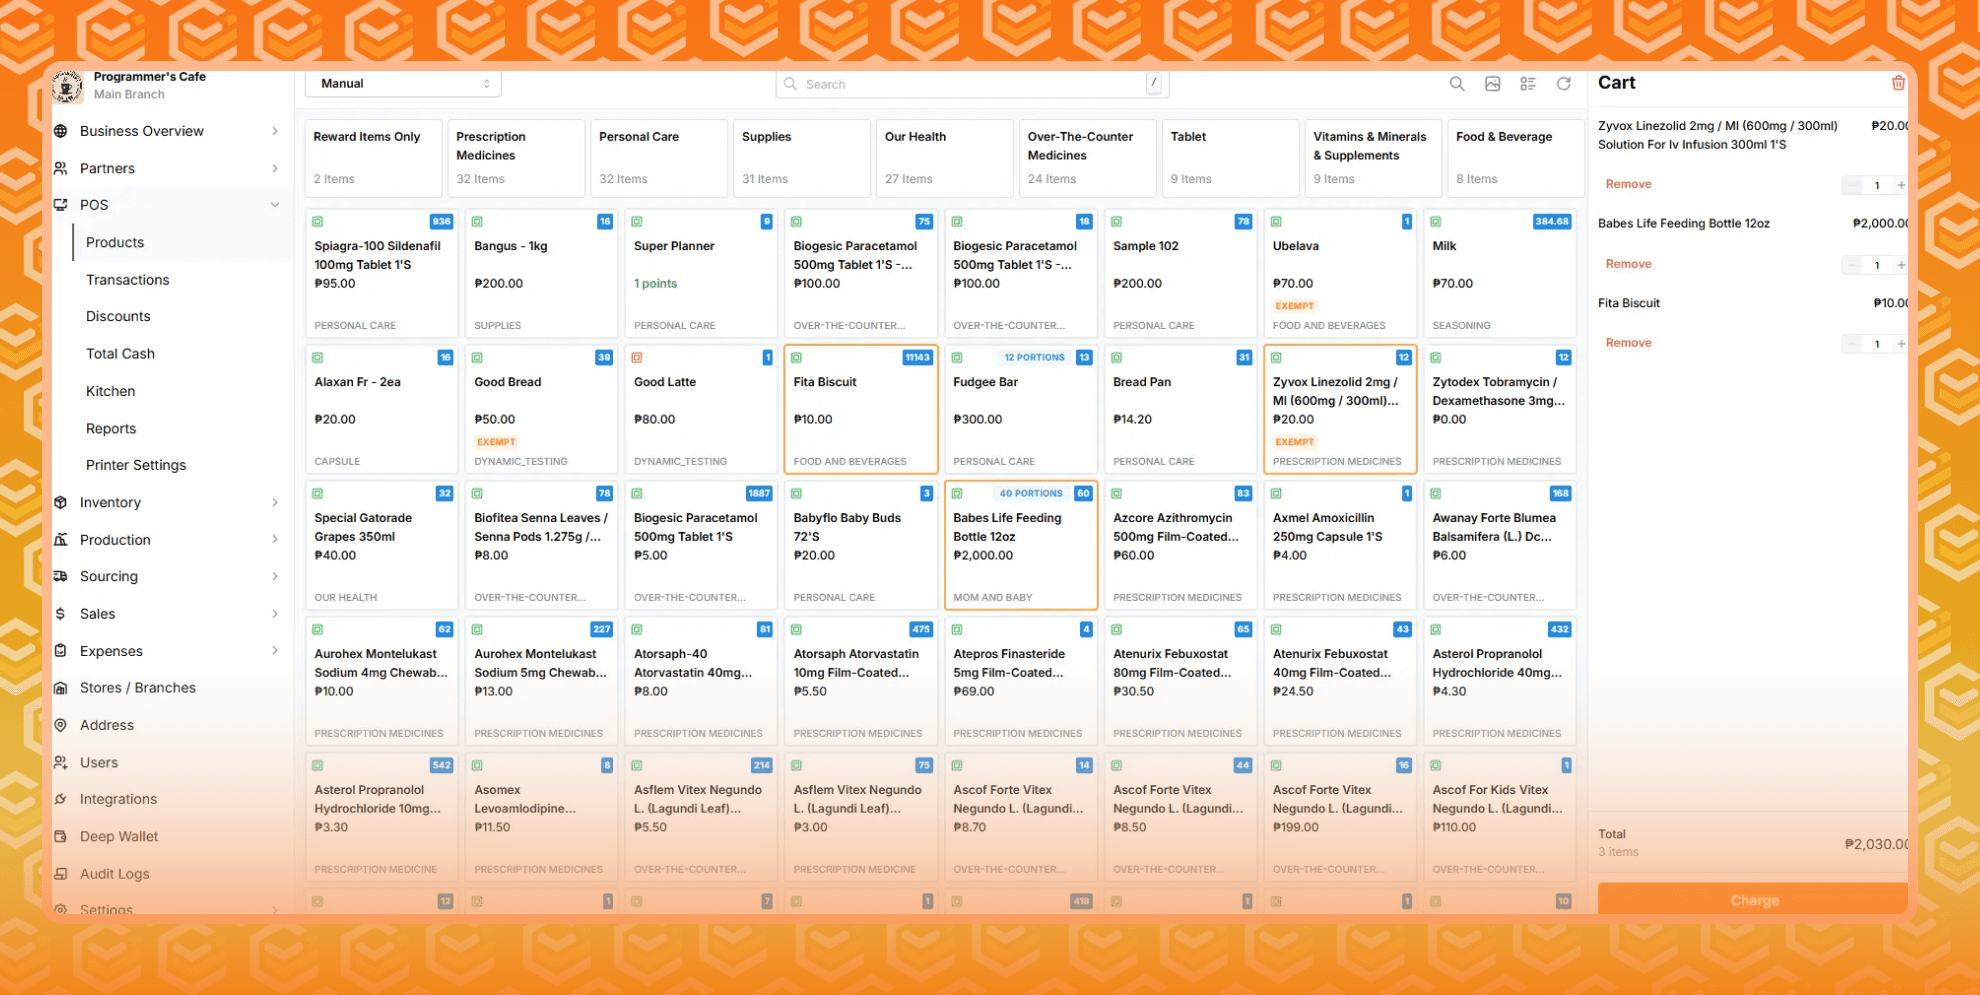Click the Deep Wallet sidebar icon

point(61,836)
